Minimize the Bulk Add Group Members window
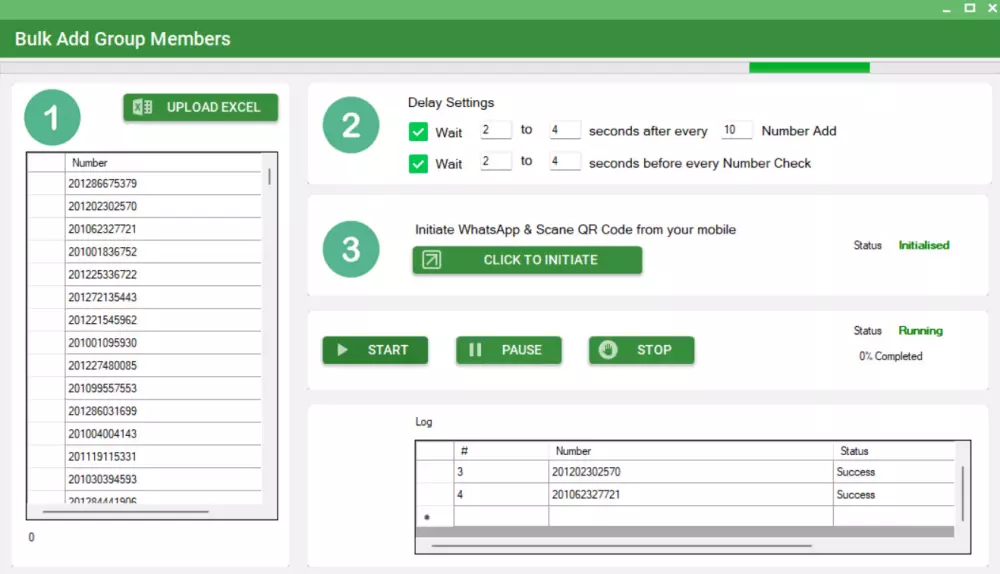The height and width of the screenshot is (574, 1000). point(946,9)
